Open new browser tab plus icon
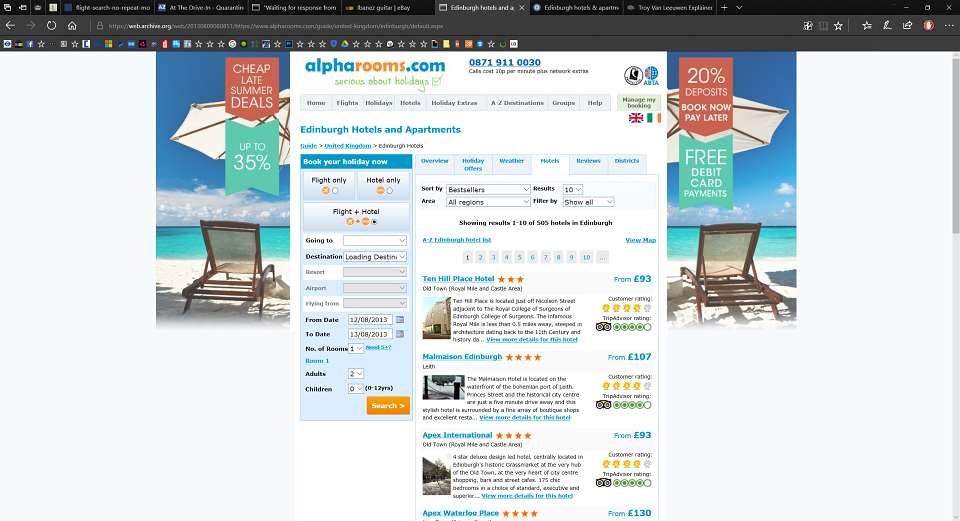Screen dimensions: 960x521 pyautogui.click(x=724, y=7)
